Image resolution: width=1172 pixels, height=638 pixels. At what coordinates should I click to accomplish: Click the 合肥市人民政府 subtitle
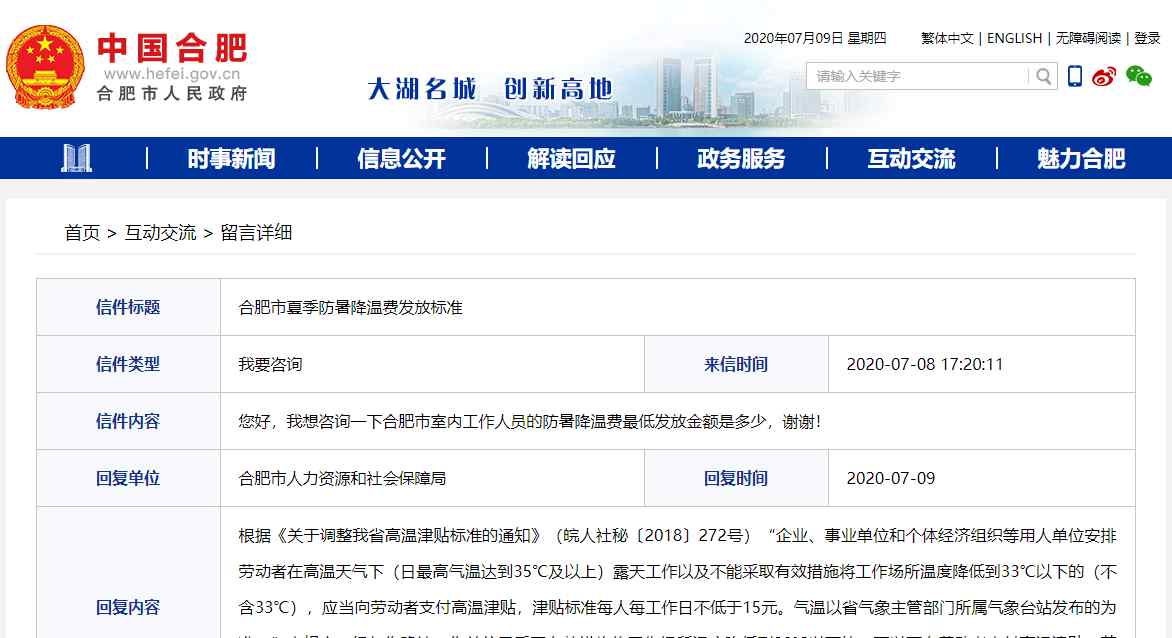[x=172, y=93]
